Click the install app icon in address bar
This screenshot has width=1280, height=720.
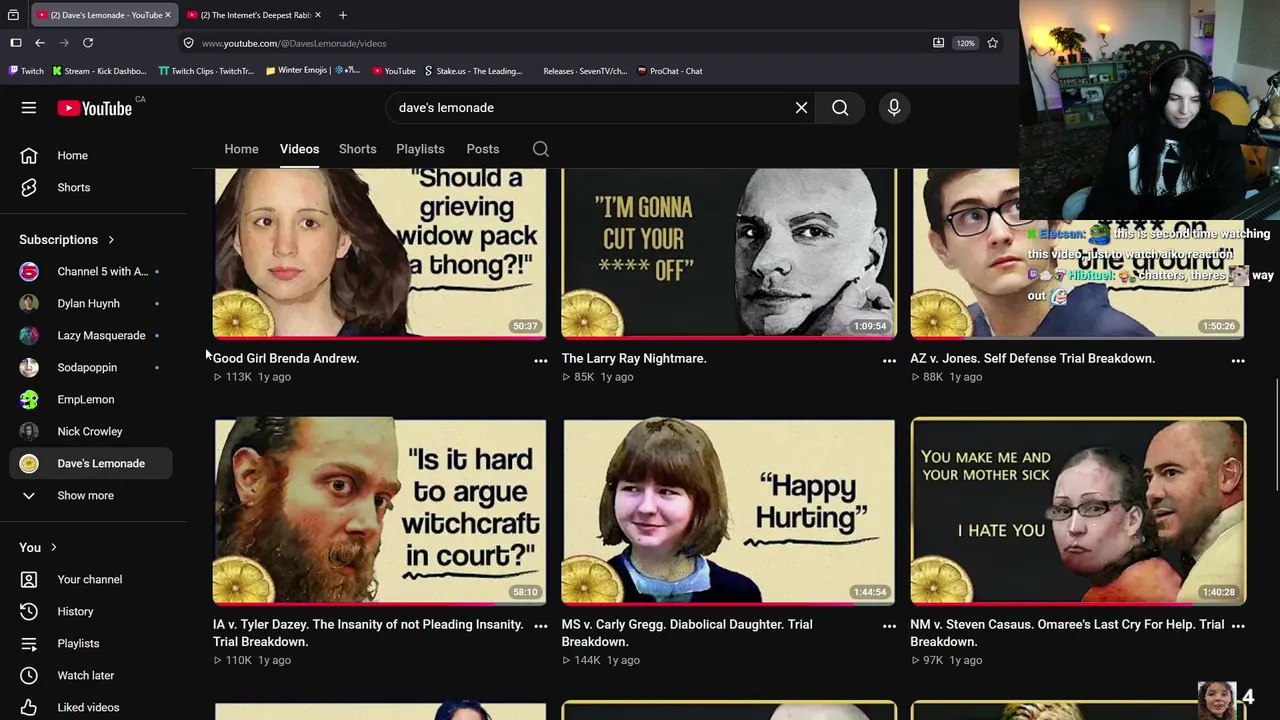point(938,43)
